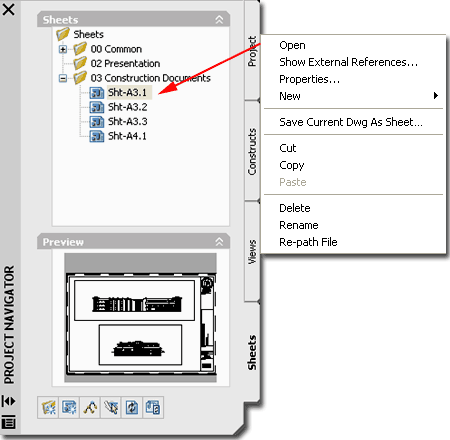This screenshot has width=450, height=440.
Task: Open the New submenu arrow
Action: pos(436,96)
